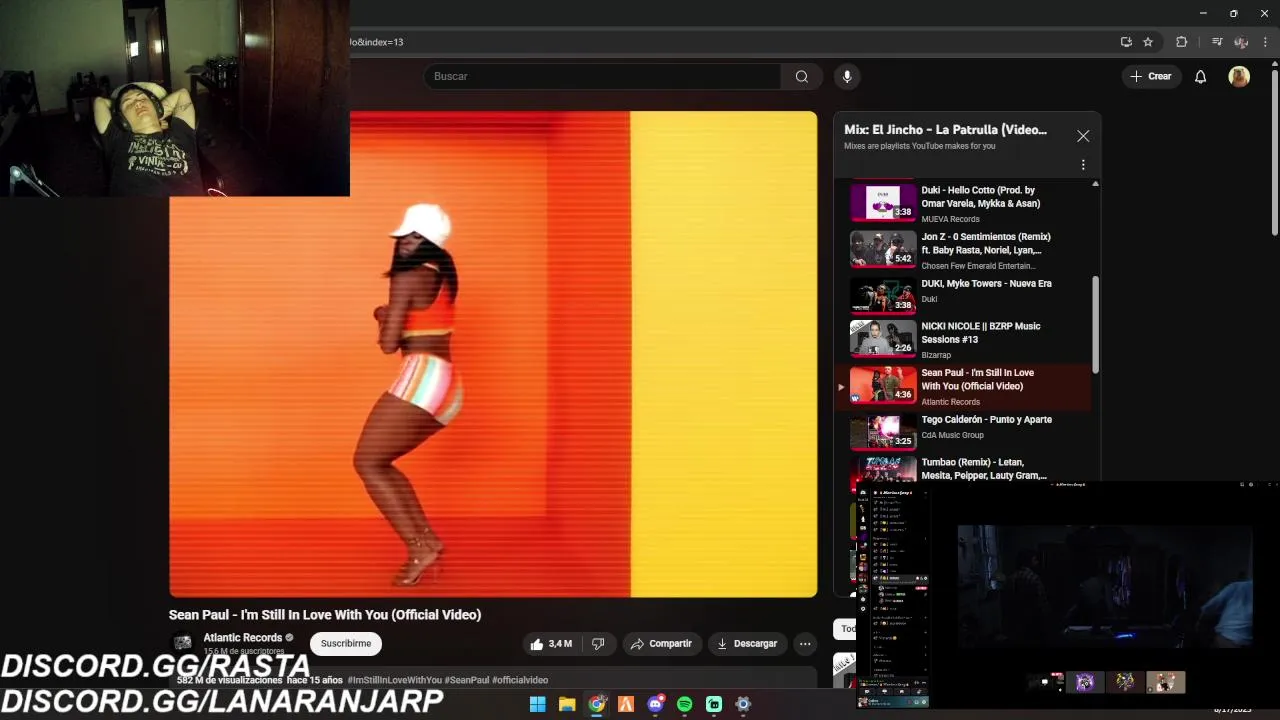Open the Mix playlist options menu
The height and width of the screenshot is (720, 1280).
pos(1083,165)
